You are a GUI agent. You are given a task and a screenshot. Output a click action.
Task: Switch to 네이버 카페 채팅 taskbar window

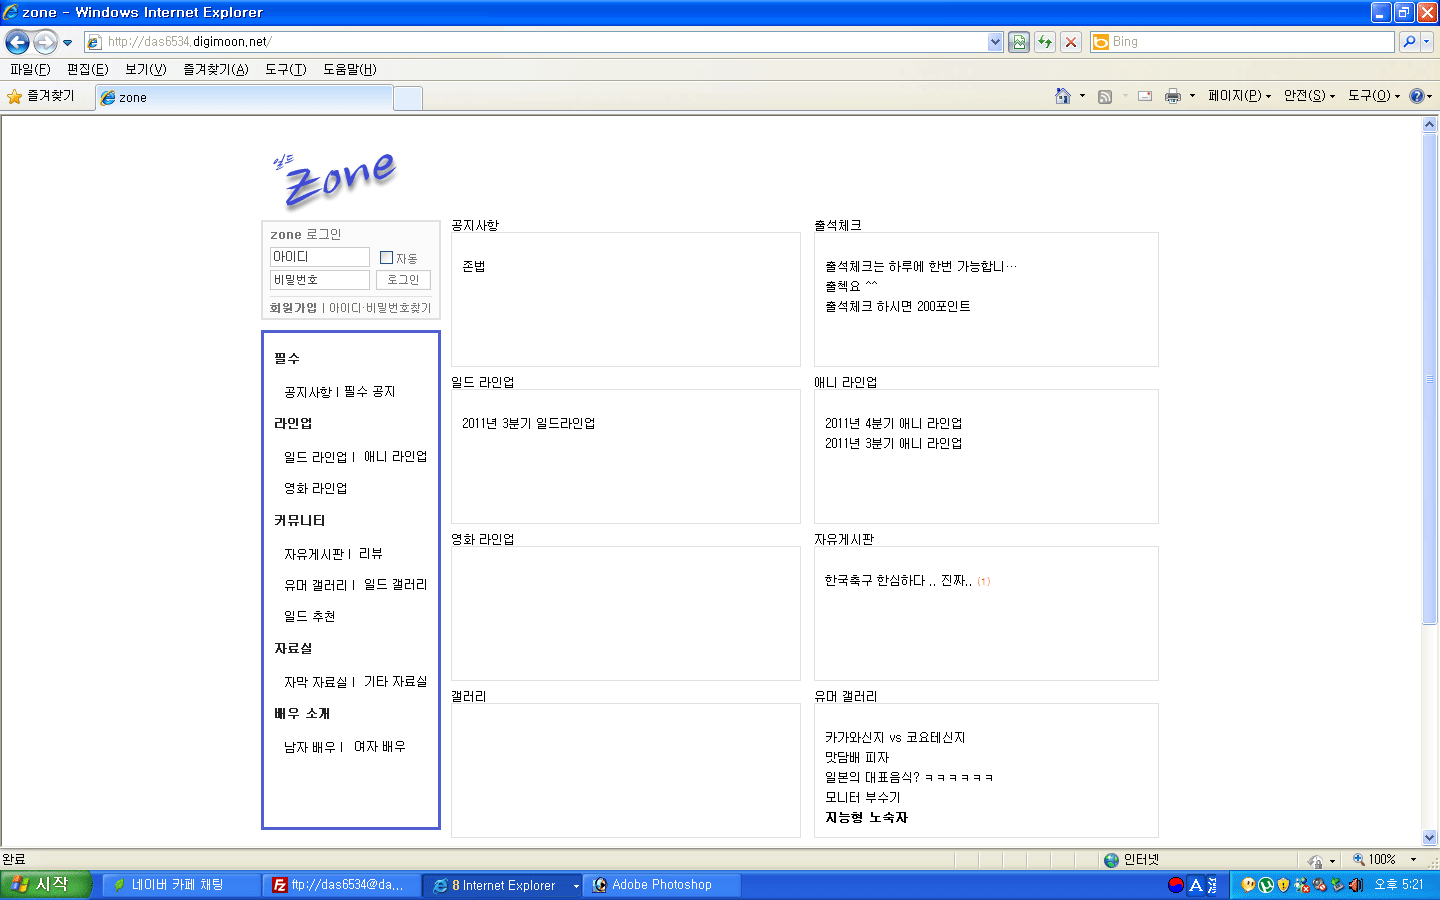coord(181,885)
